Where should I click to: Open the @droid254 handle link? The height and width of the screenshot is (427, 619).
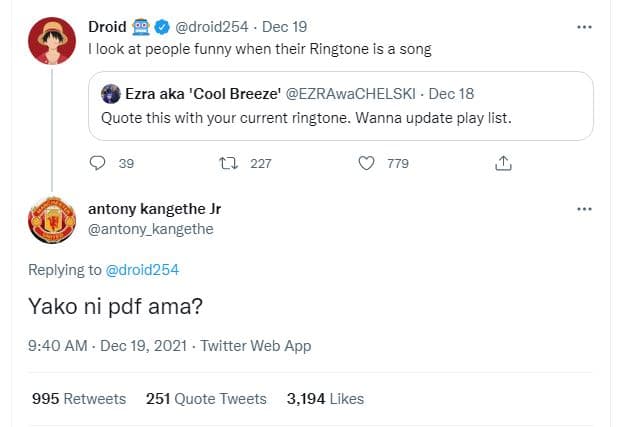(221, 27)
